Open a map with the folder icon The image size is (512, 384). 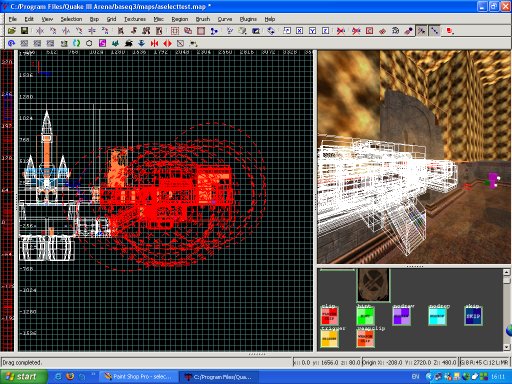coord(12,31)
